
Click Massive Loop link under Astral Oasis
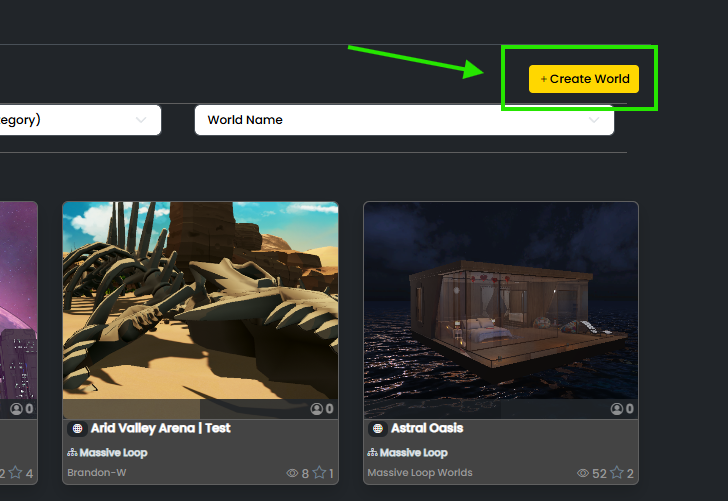click(x=414, y=453)
